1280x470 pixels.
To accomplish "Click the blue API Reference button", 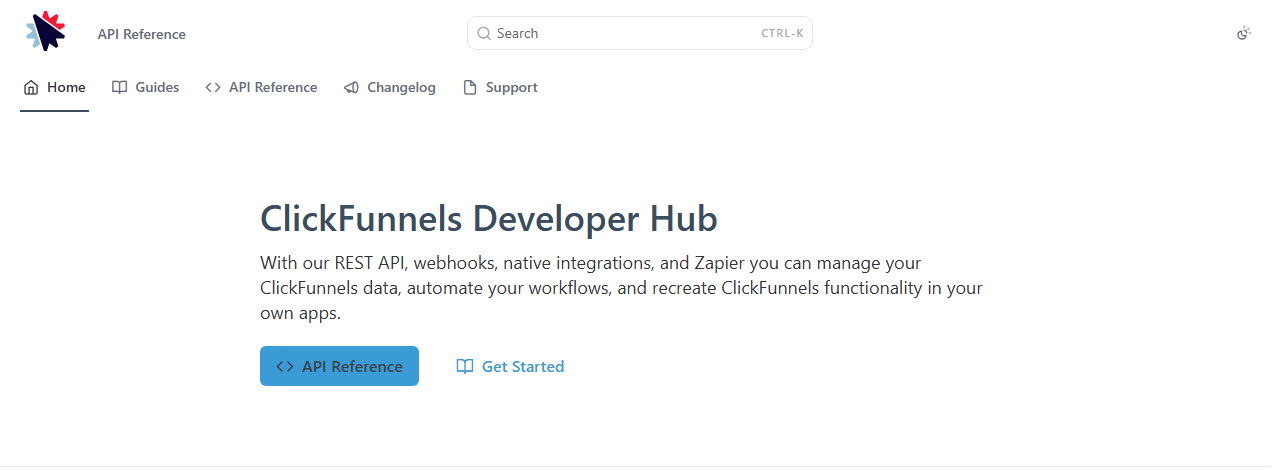I will tap(339, 366).
